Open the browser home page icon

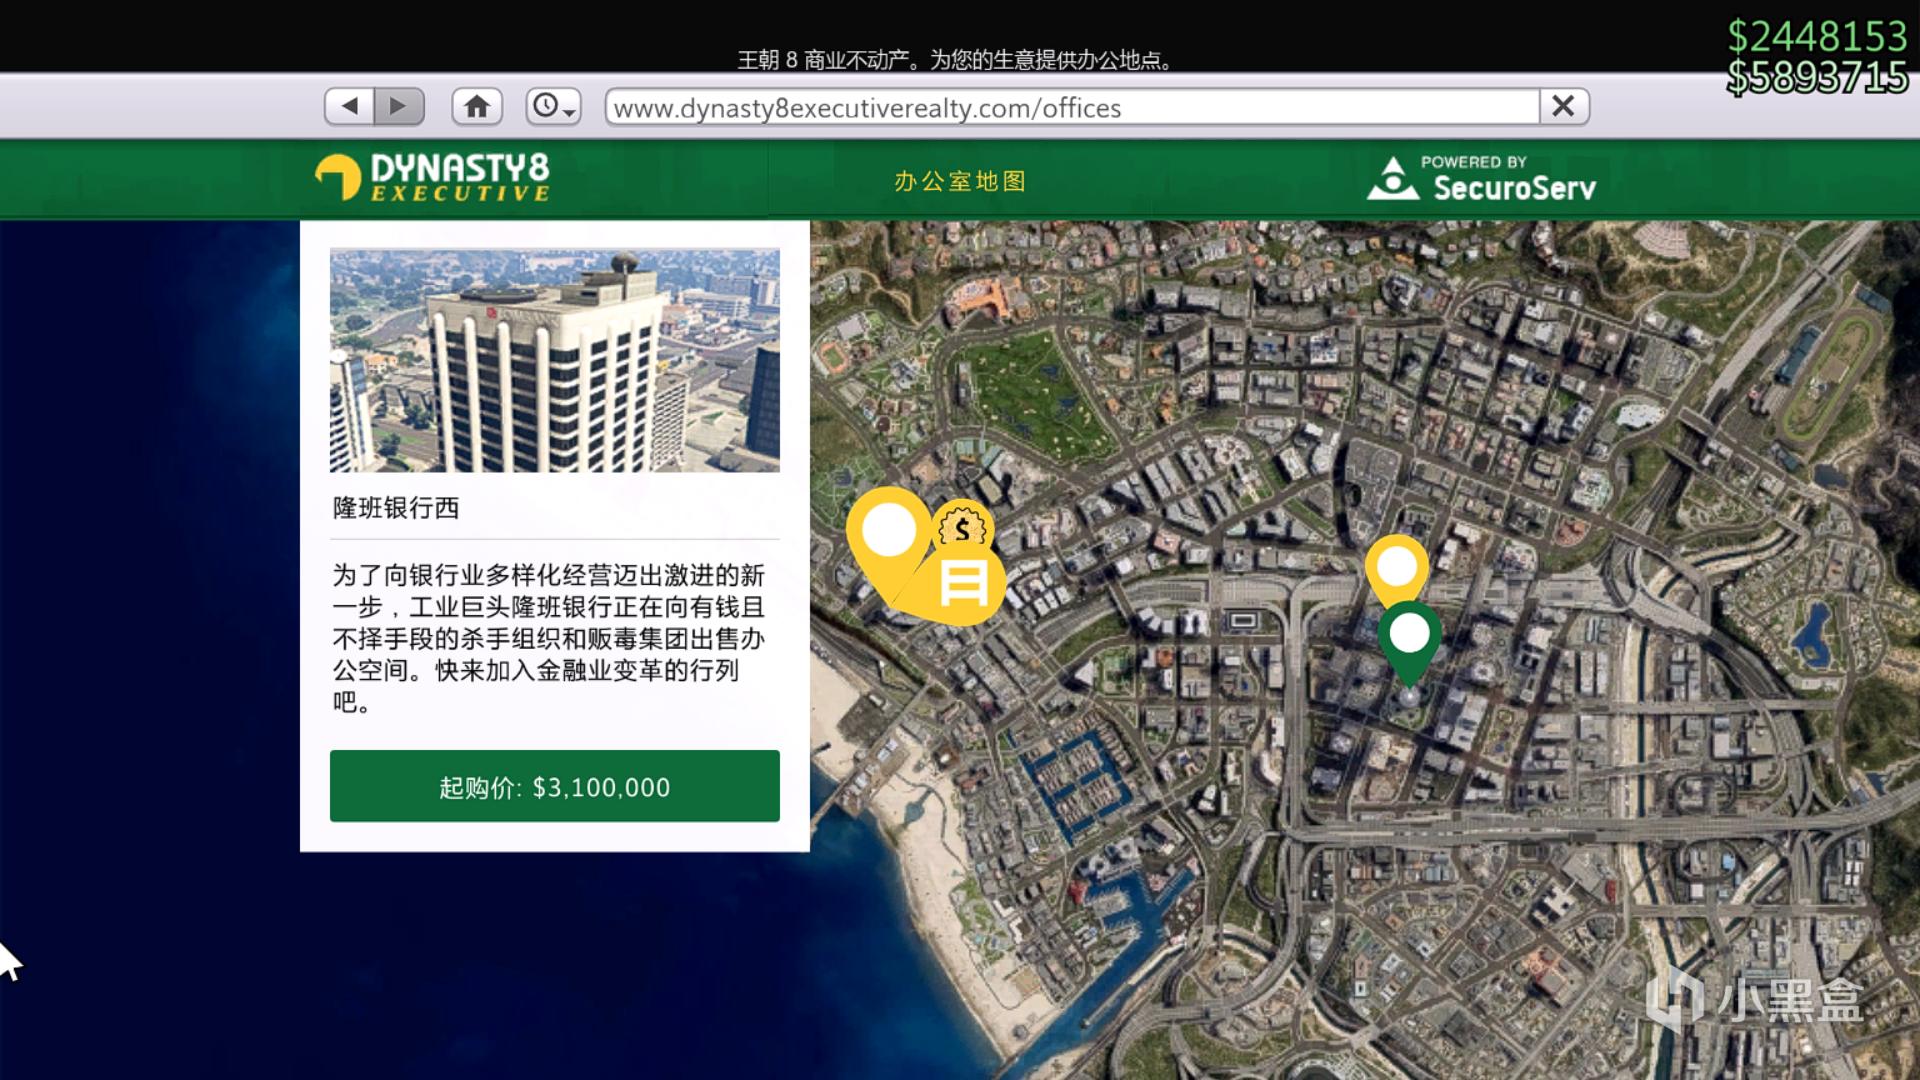[477, 106]
